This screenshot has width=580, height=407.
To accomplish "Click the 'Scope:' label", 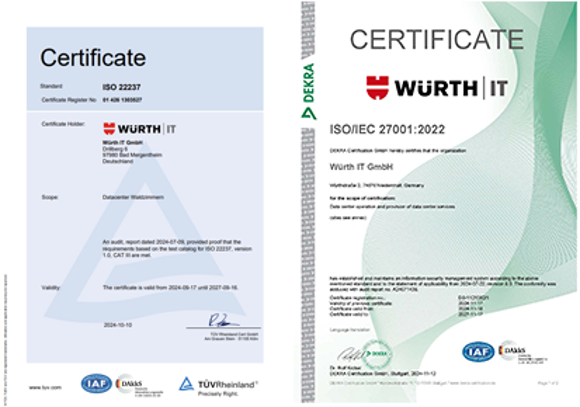I will click(x=50, y=197).
